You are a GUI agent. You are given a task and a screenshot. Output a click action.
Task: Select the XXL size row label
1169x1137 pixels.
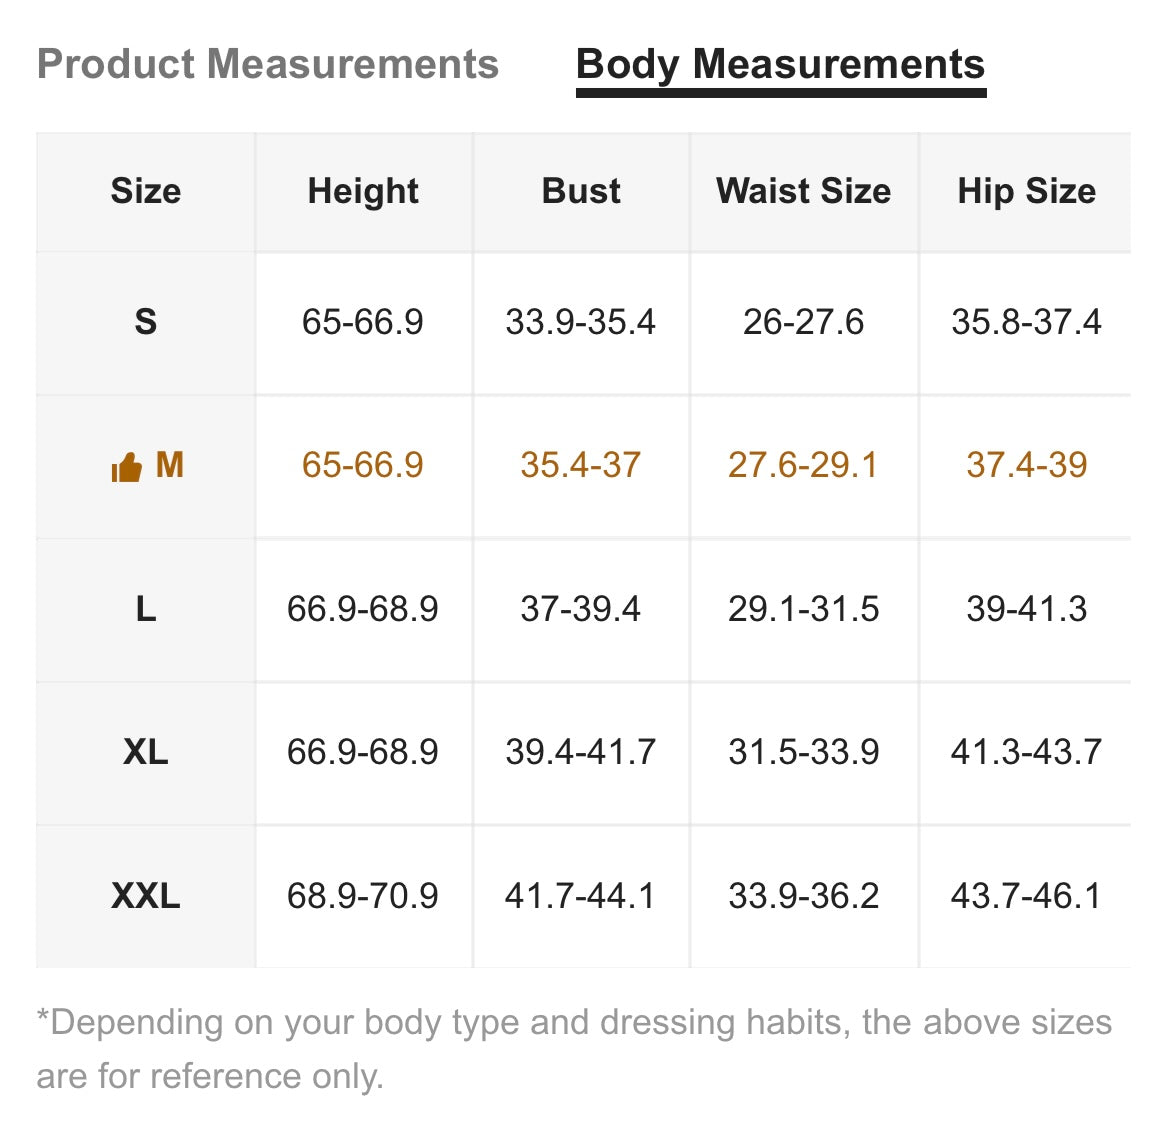click(145, 895)
